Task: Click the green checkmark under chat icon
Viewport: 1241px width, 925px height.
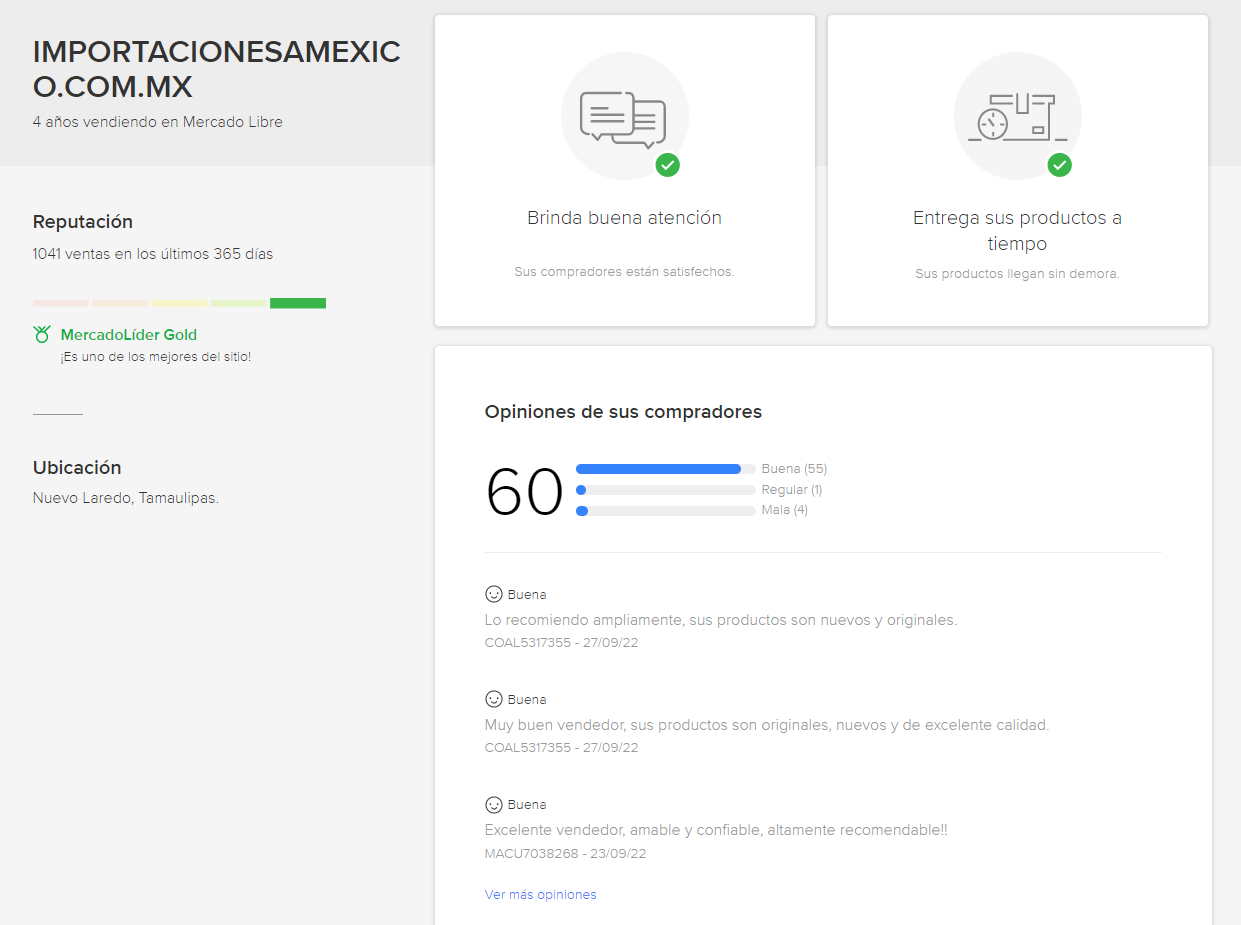Action: pos(668,165)
